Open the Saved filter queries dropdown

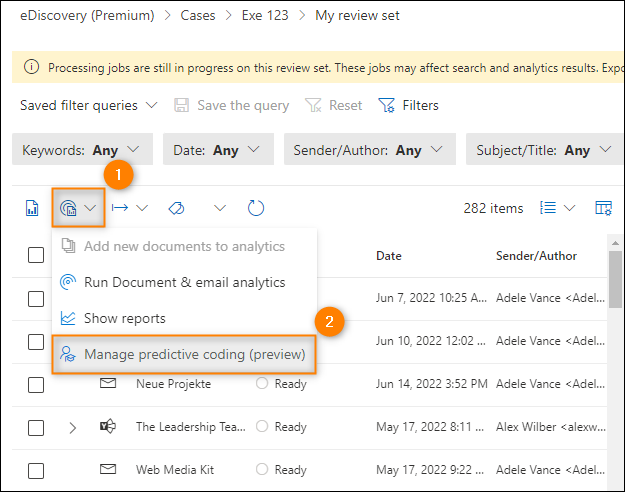coord(88,105)
